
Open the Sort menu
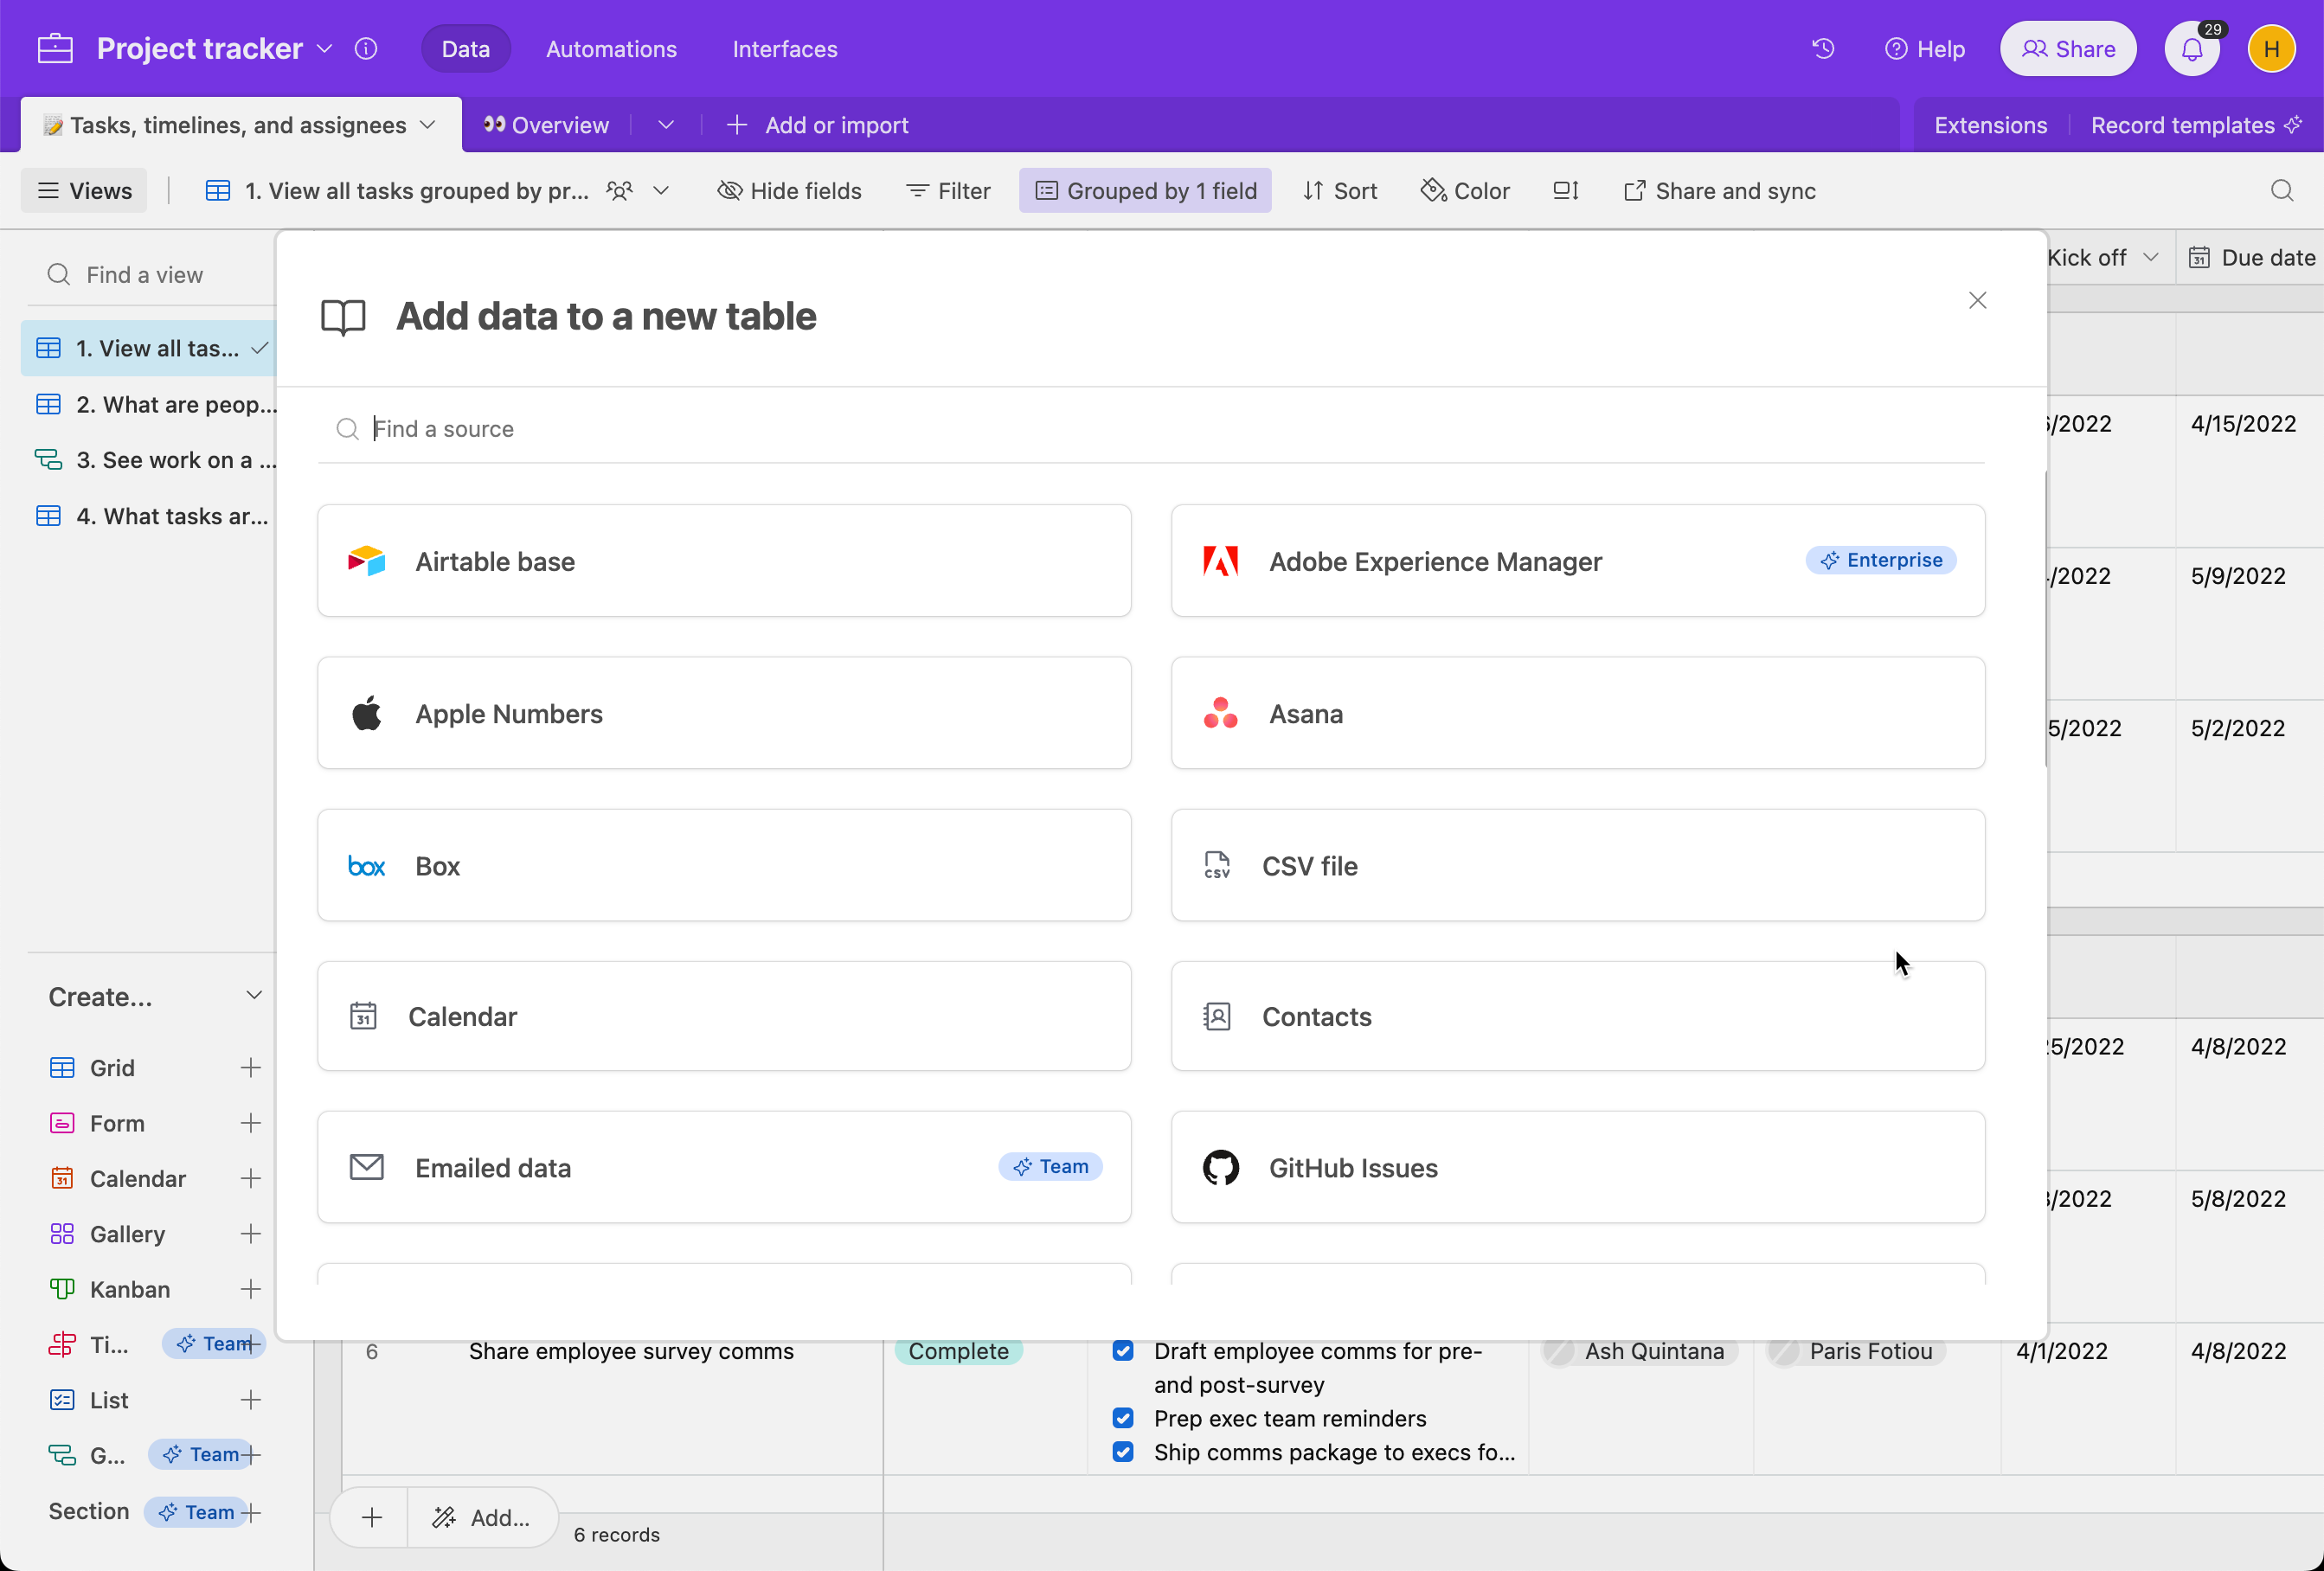coord(1340,190)
